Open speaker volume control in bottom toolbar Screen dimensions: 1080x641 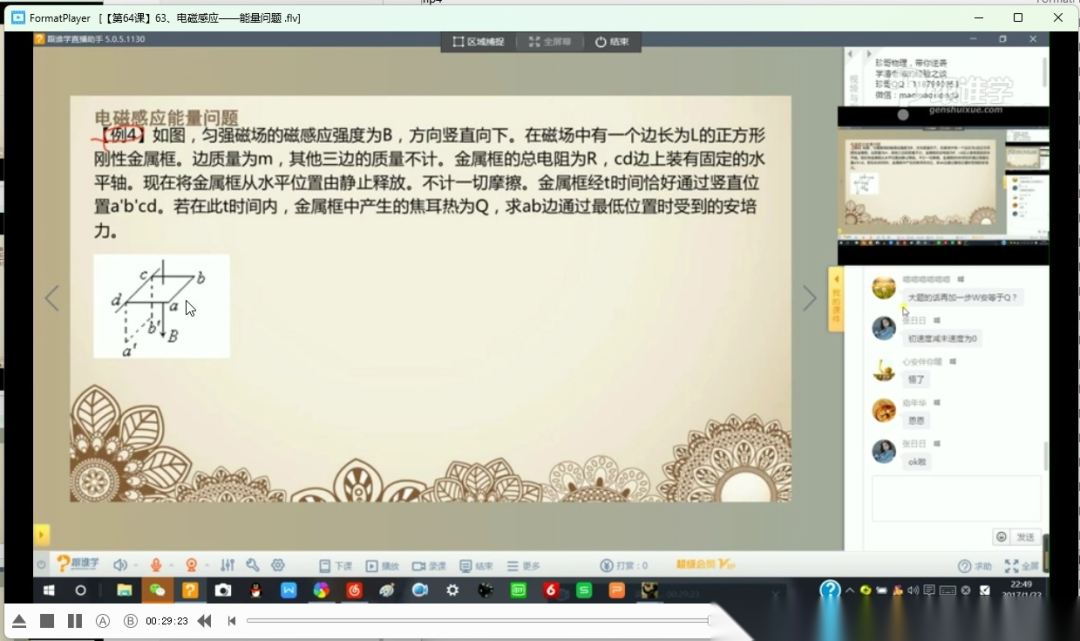(120, 565)
